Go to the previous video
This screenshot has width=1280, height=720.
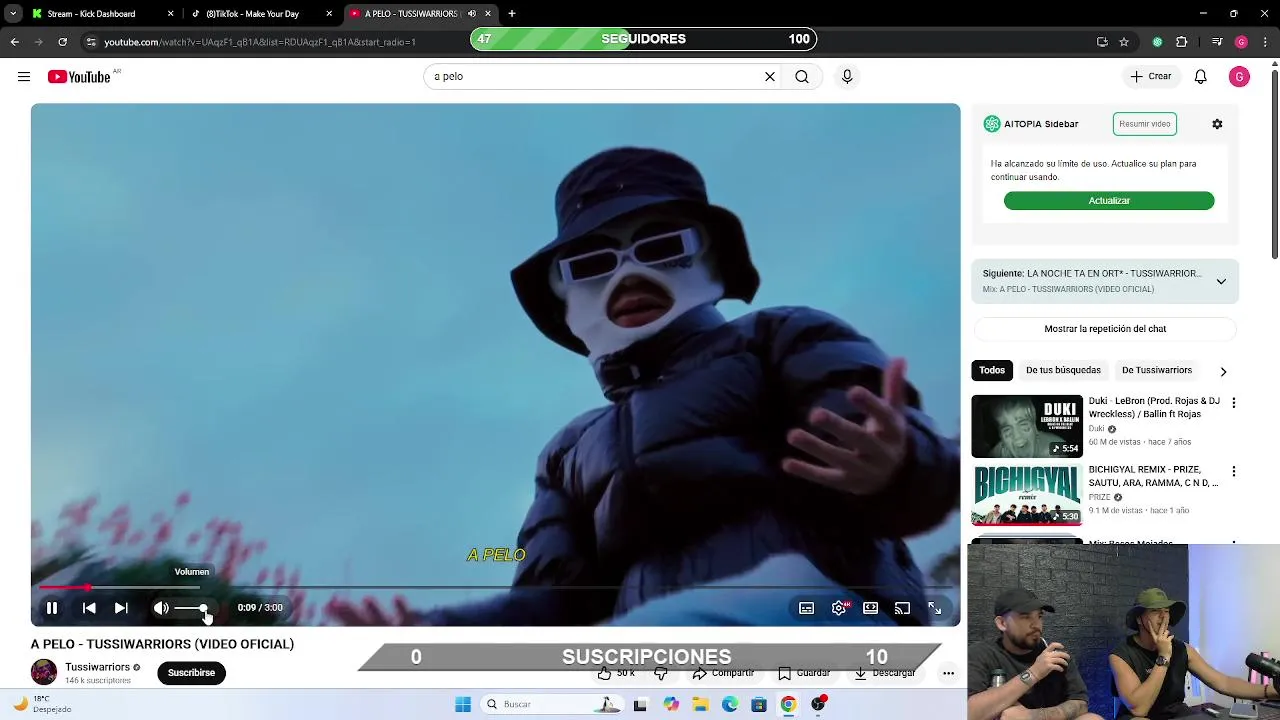[x=89, y=608]
